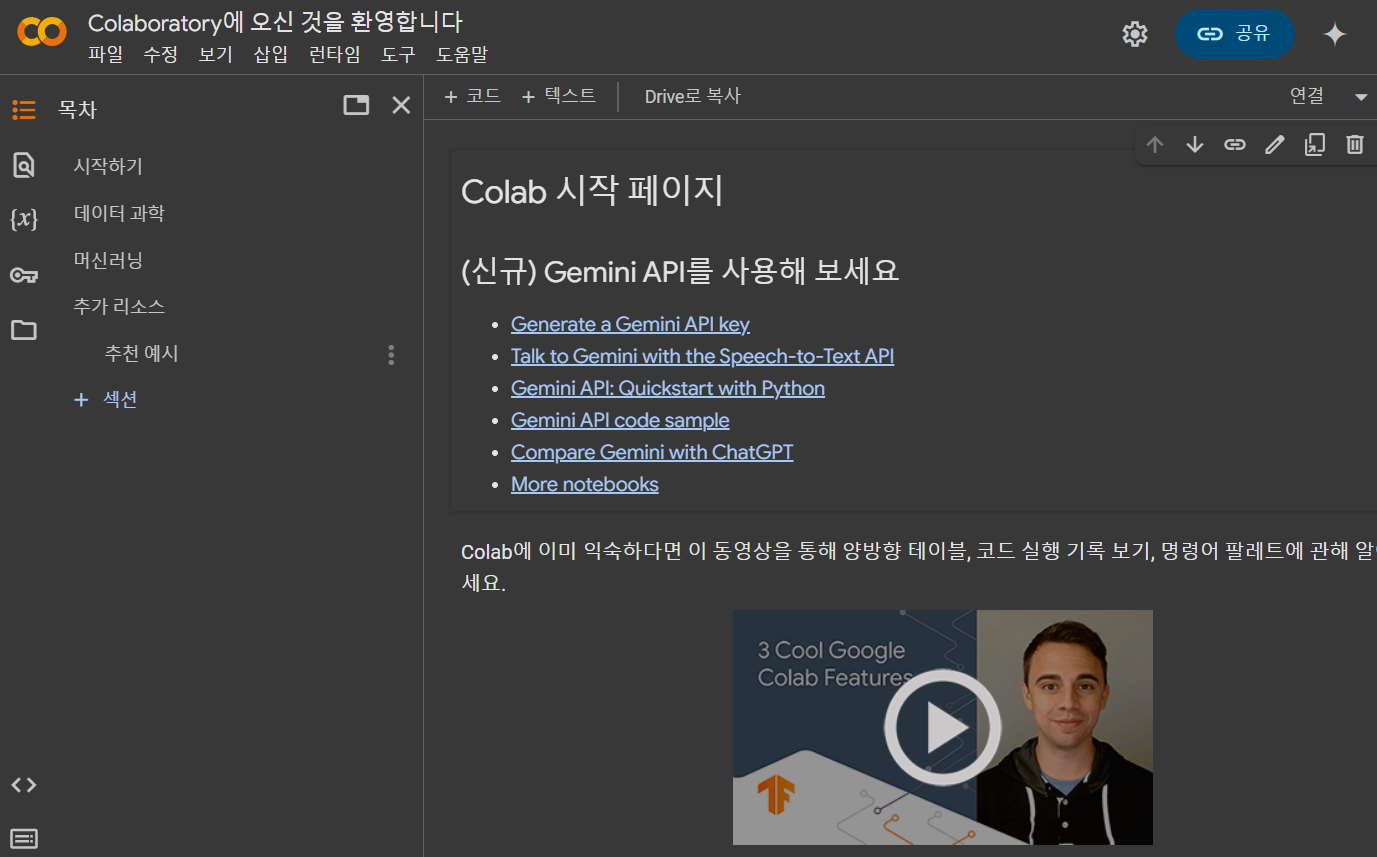Image resolution: width=1377 pixels, height=857 pixels.
Task: Go to 추천 예시 subsection in contents
Action: point(141,353)
